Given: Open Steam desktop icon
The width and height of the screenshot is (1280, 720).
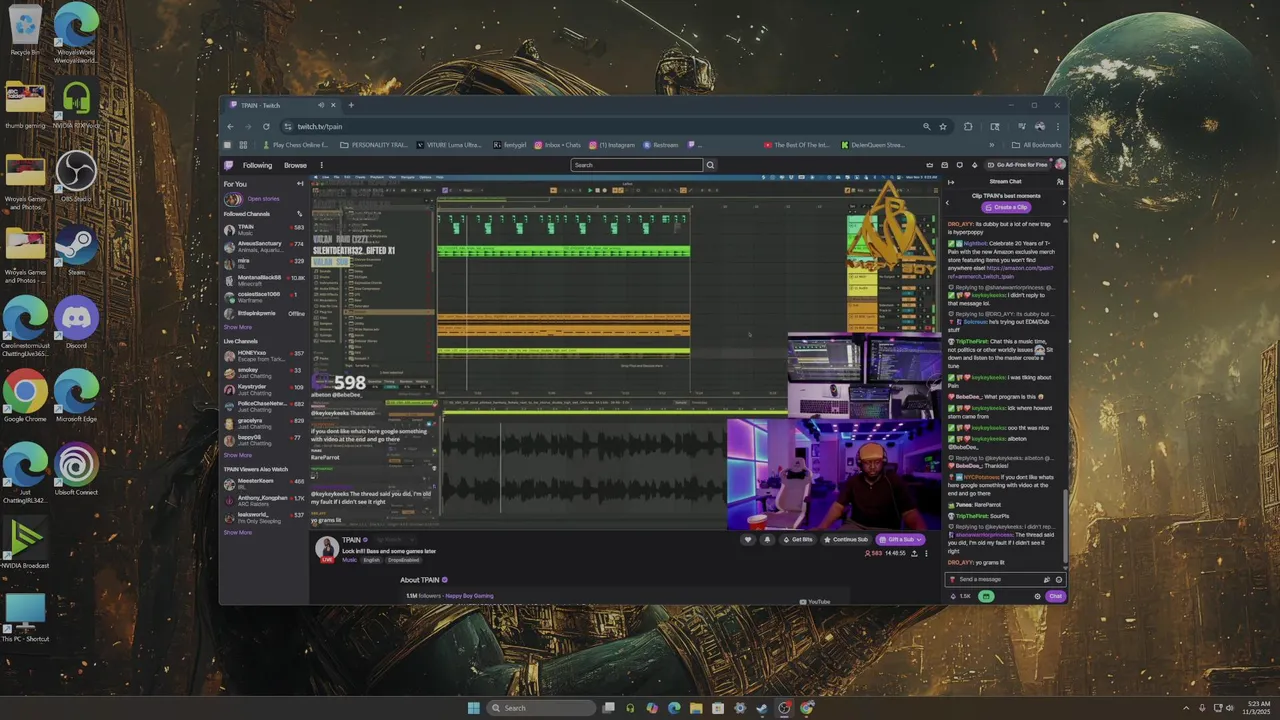Looking at the screenshot, I should [76, 249].
